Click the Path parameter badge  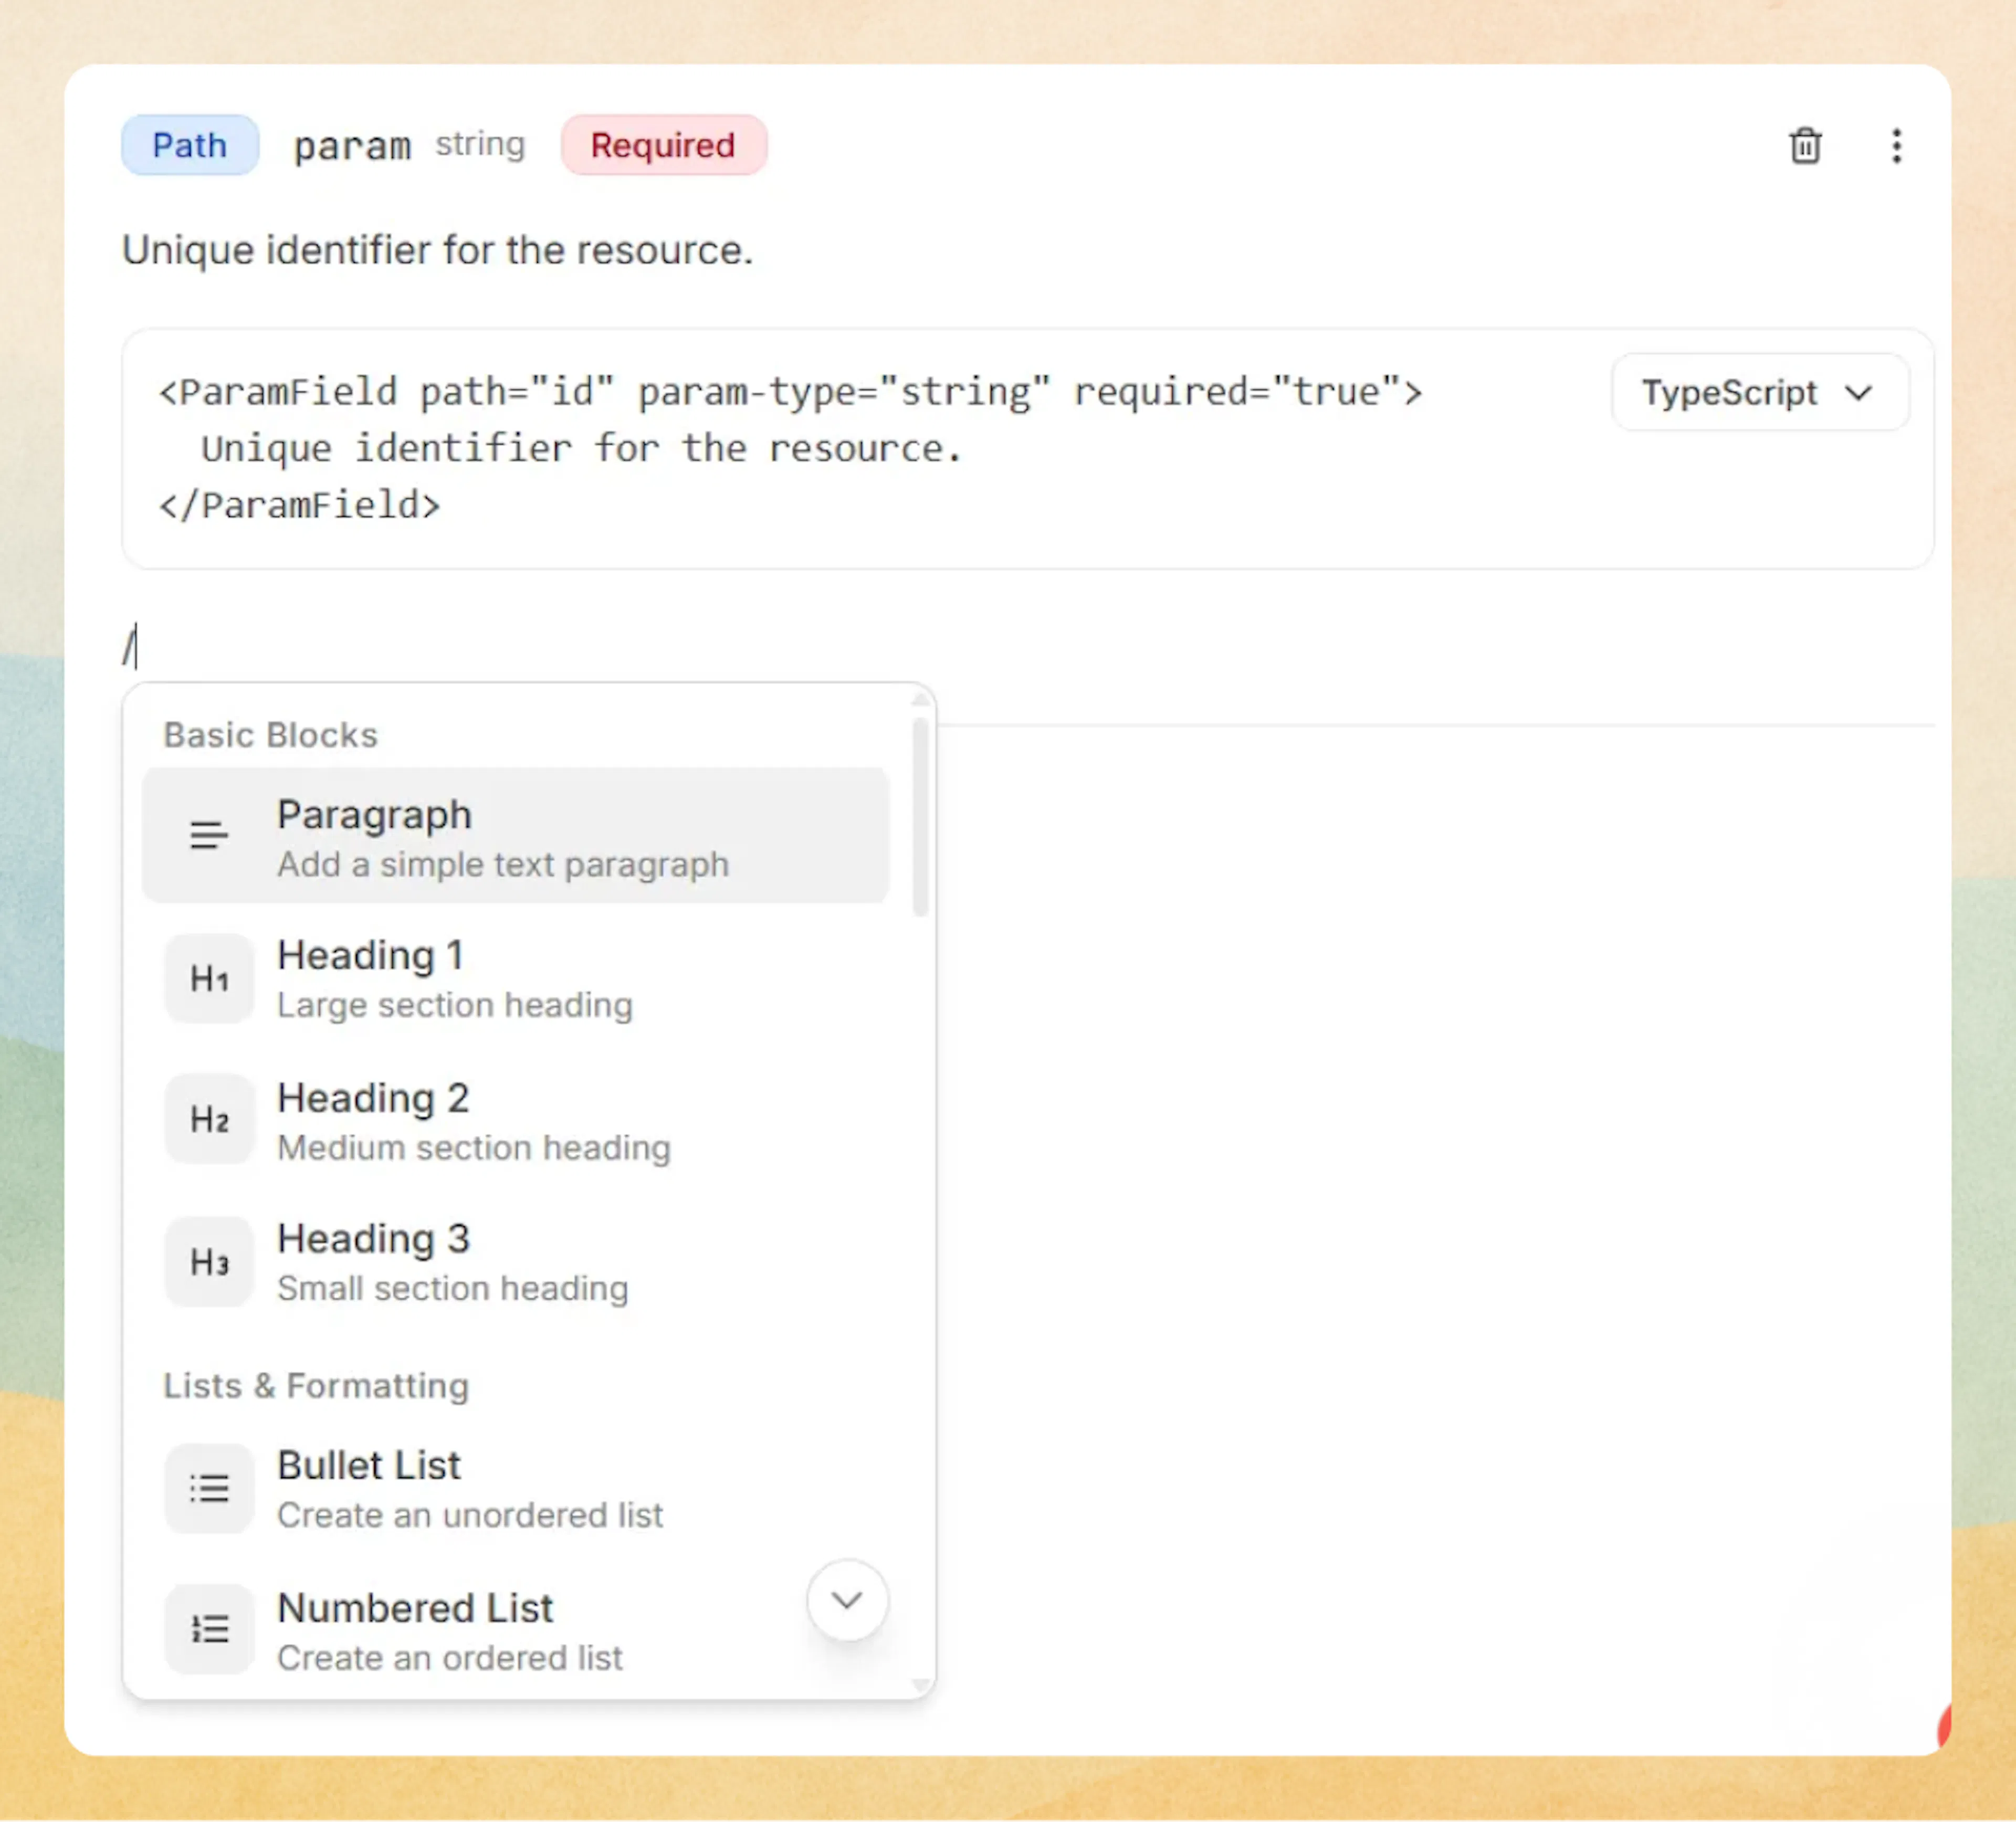pos(190,145)
